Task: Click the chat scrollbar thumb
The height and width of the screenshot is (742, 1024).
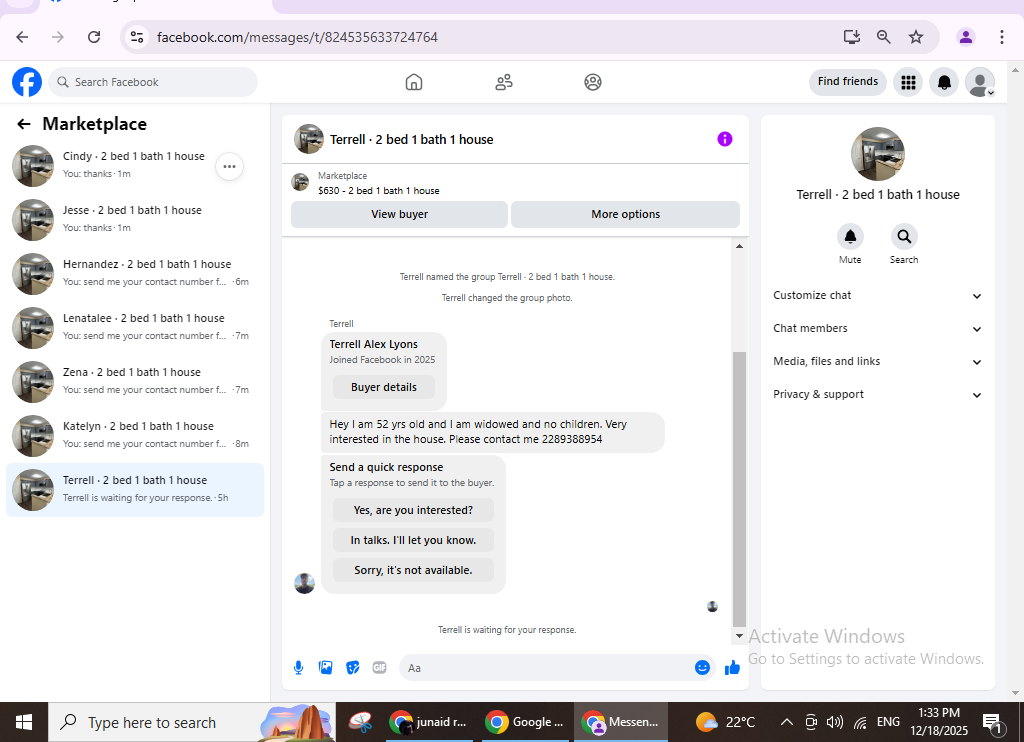Action: 739,489
